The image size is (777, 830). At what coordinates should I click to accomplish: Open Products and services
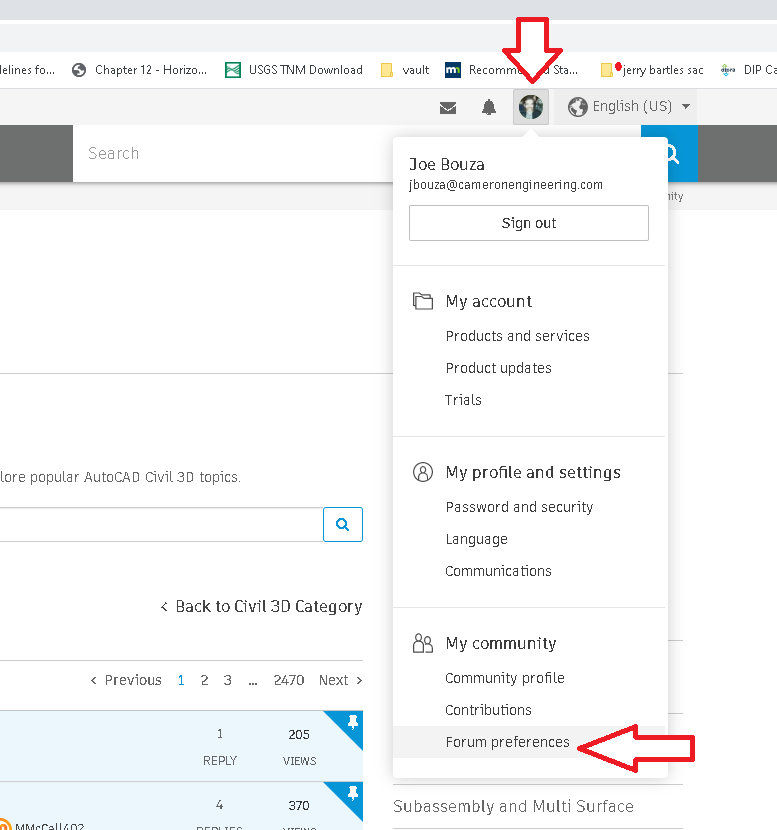[x=517, y=336]
